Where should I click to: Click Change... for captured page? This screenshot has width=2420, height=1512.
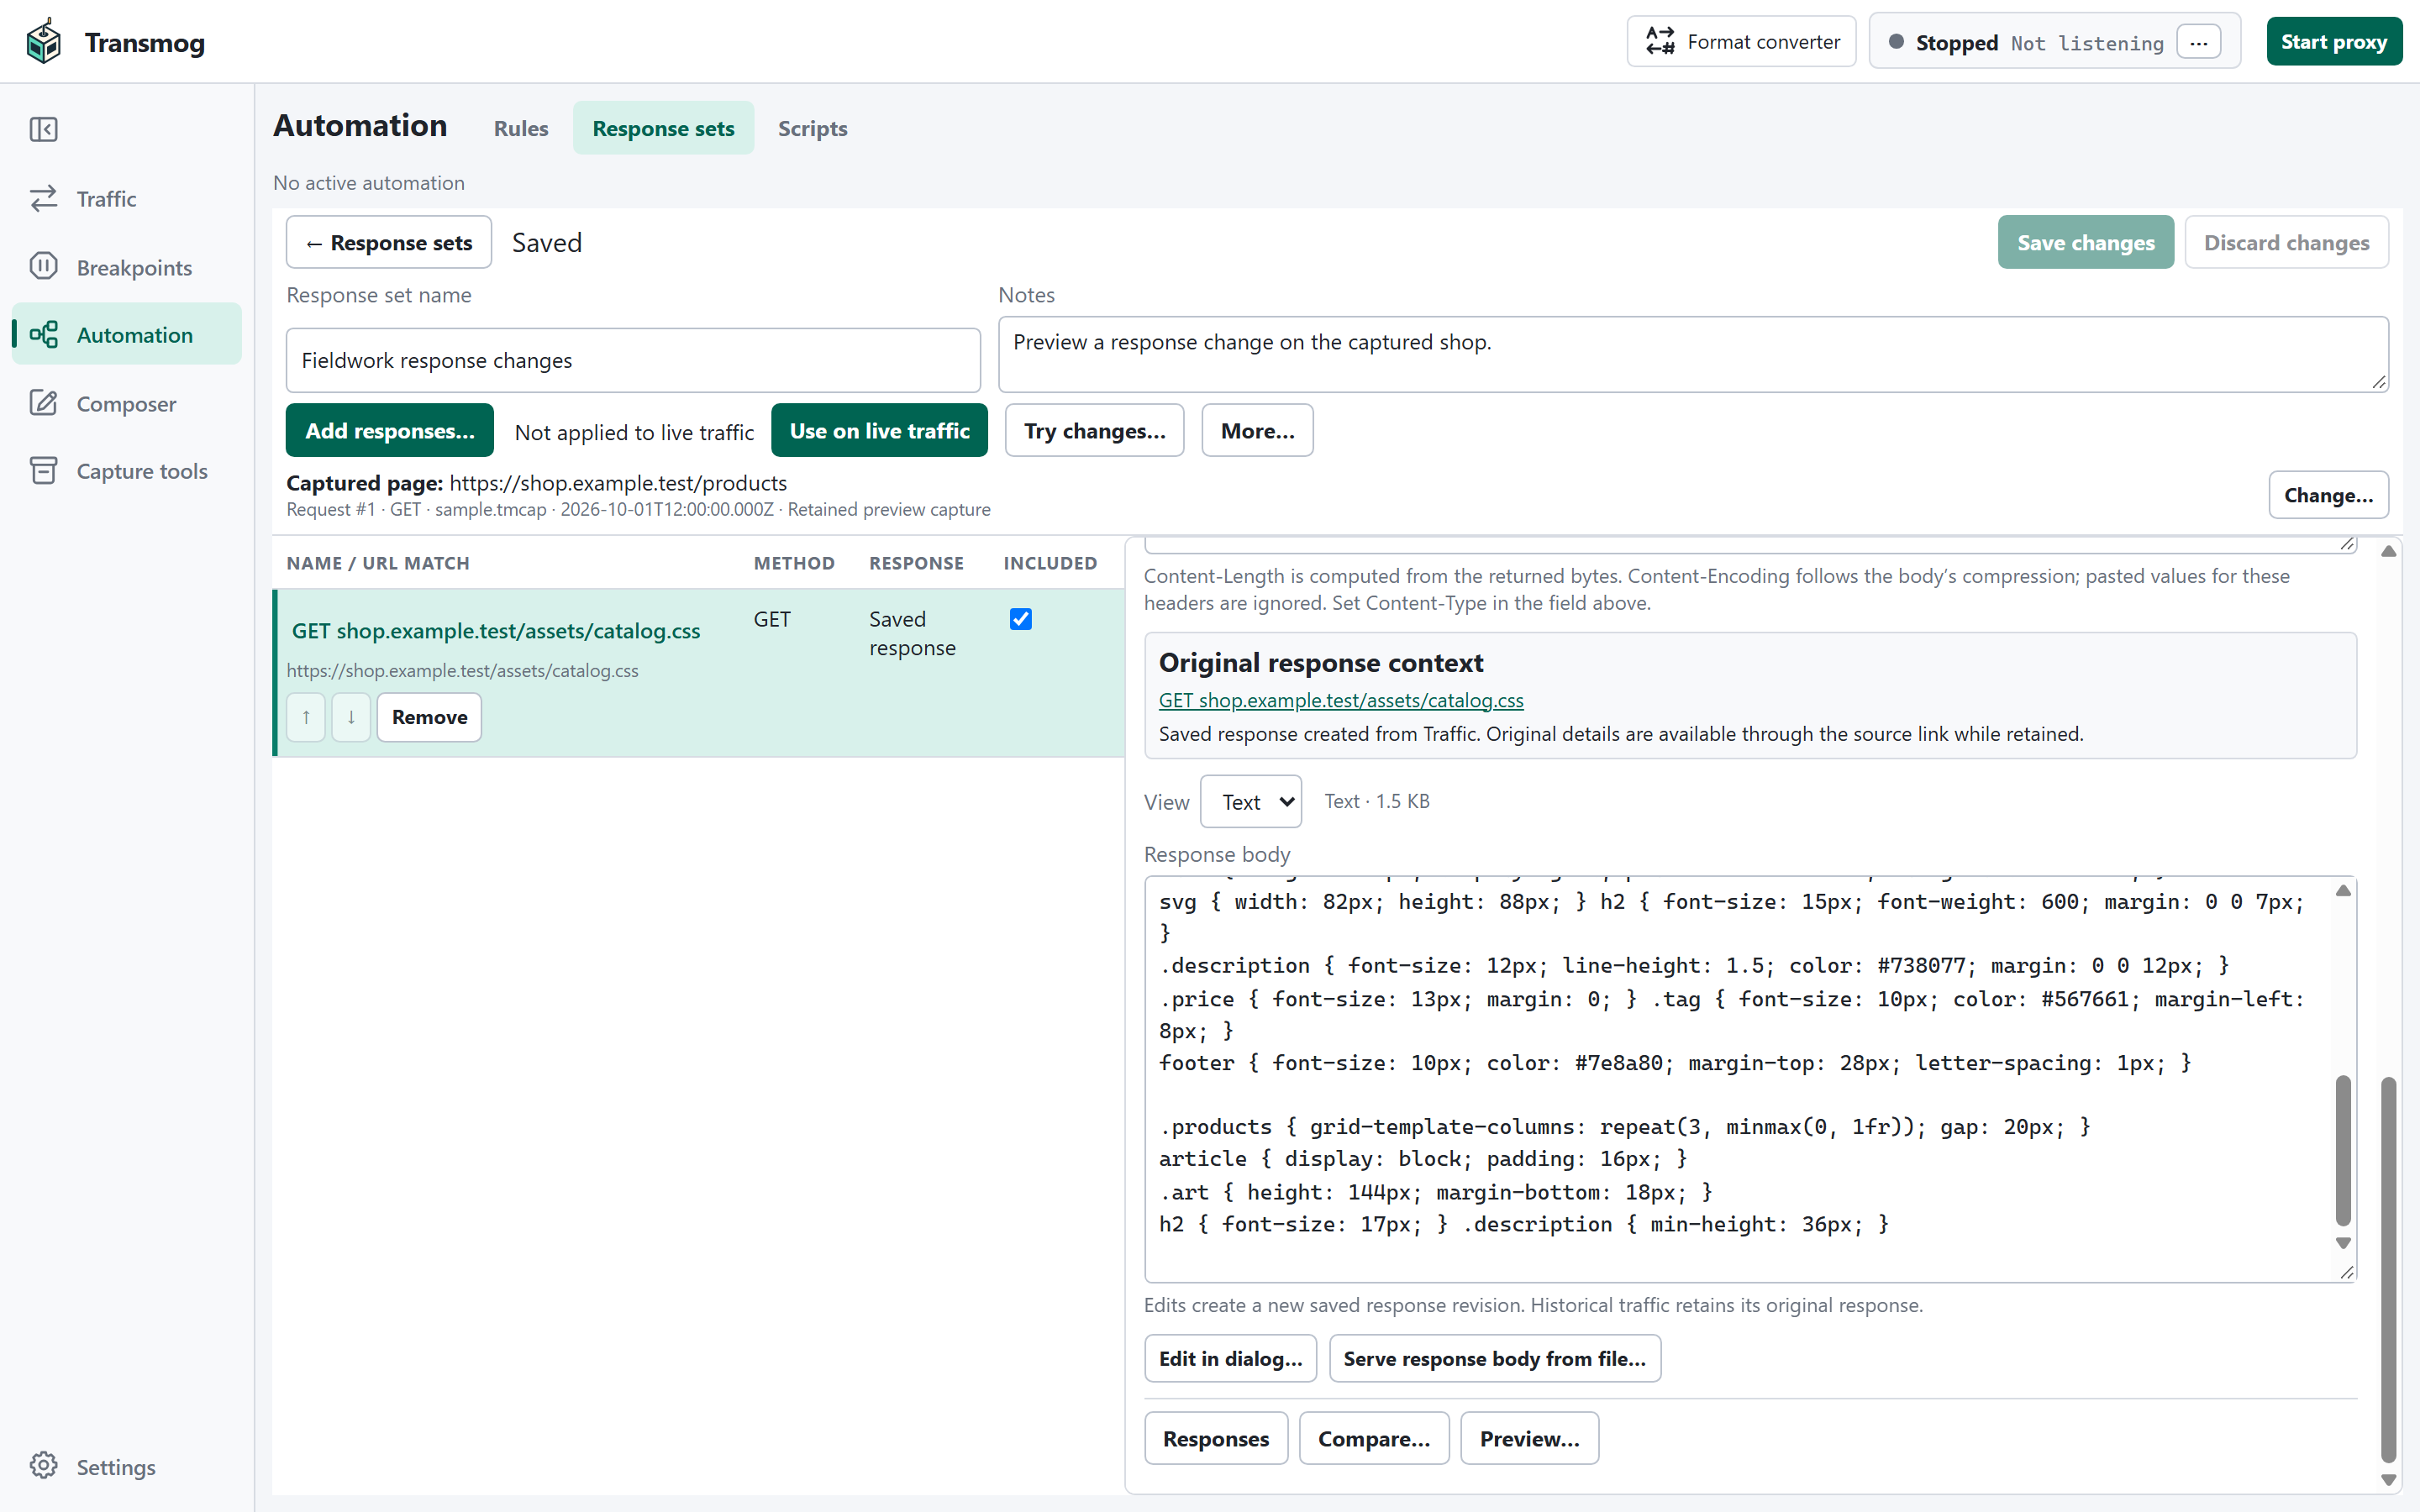click(2328, 495)
